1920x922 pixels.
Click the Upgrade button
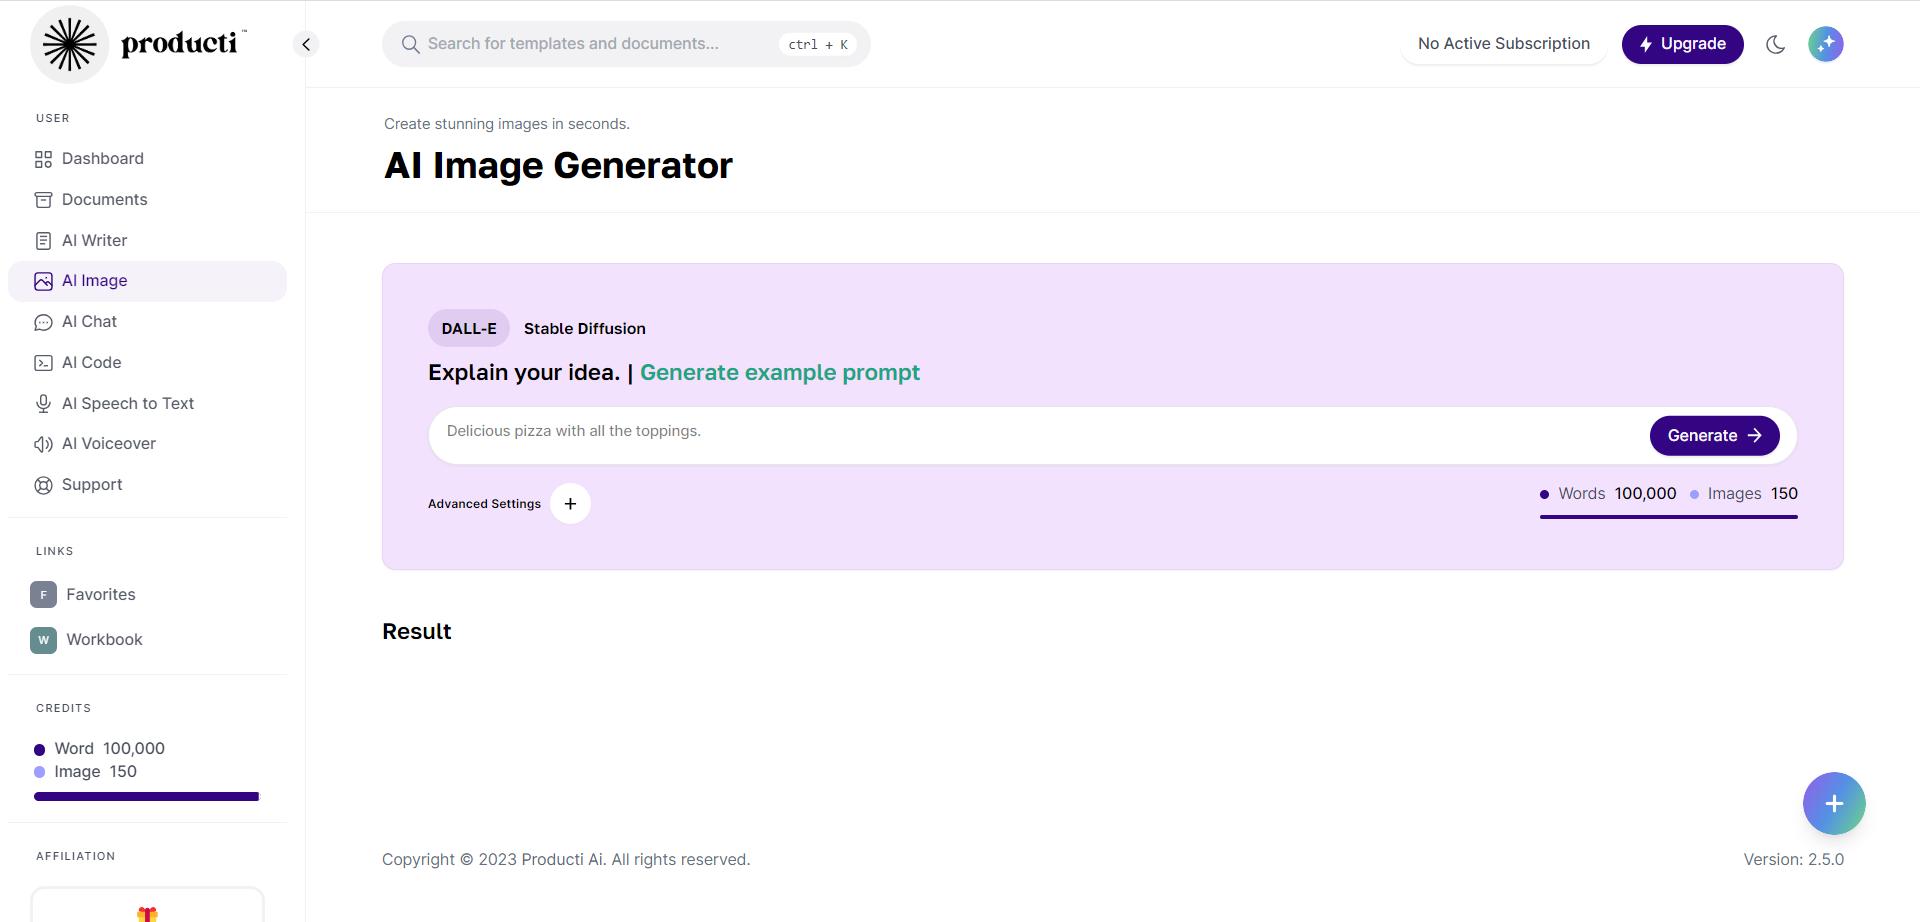pyautogui.click(x=1682, y=44)
